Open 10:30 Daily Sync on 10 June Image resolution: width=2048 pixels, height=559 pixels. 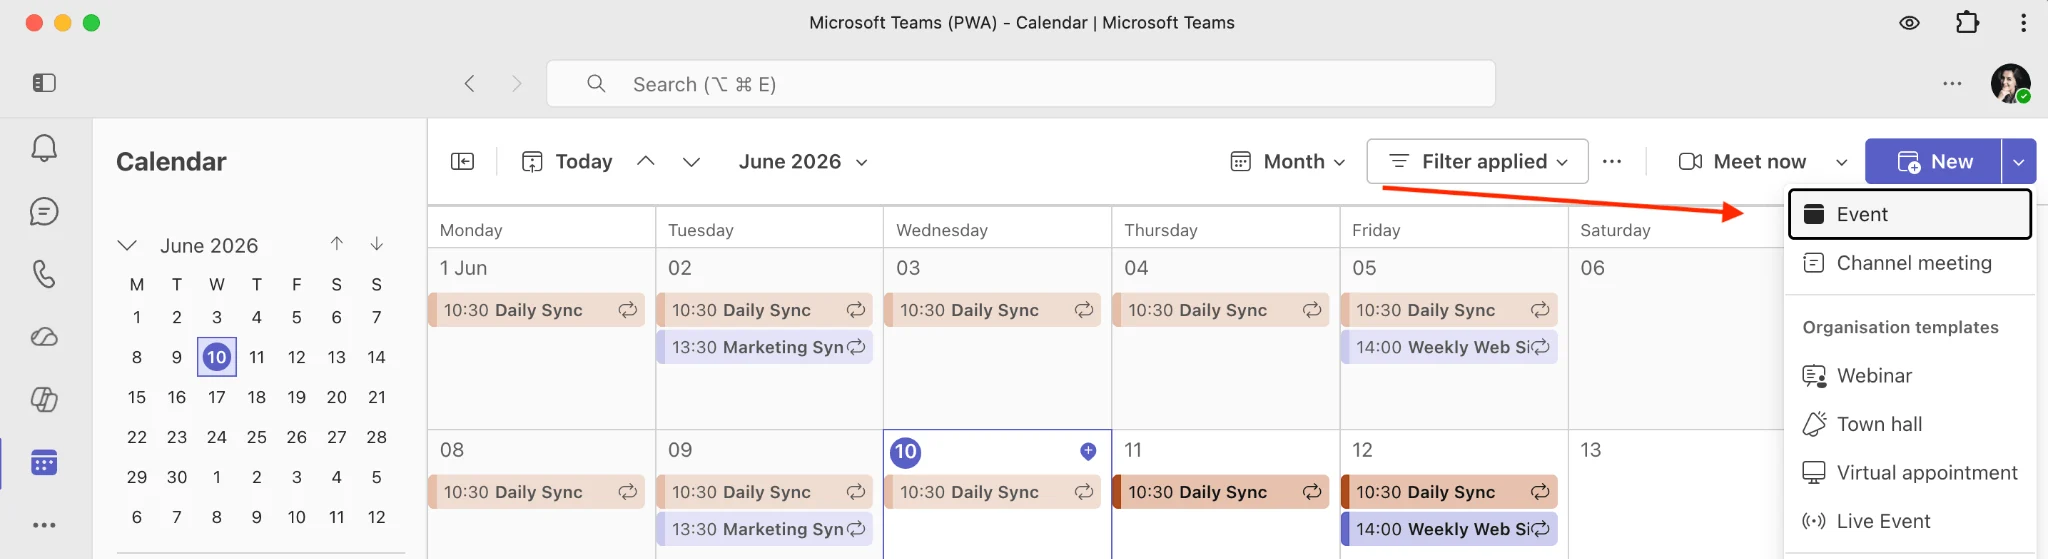point(993,492)
